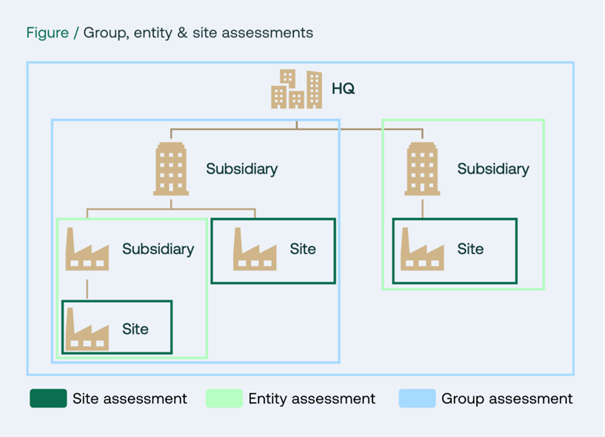Select the left Subsidiary office building icon
The image size is (605, 437).
[171, 168]
